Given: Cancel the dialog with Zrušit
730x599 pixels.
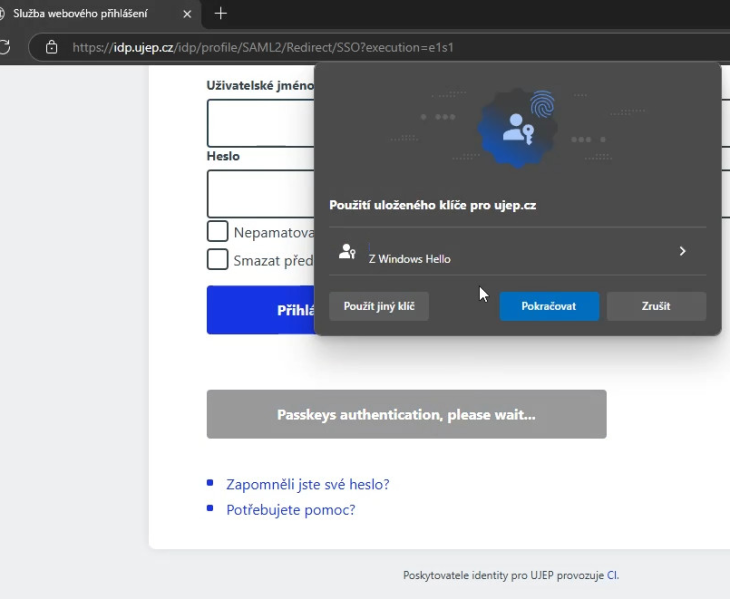Looking at the screenshot, I should (x=656, y=306).
